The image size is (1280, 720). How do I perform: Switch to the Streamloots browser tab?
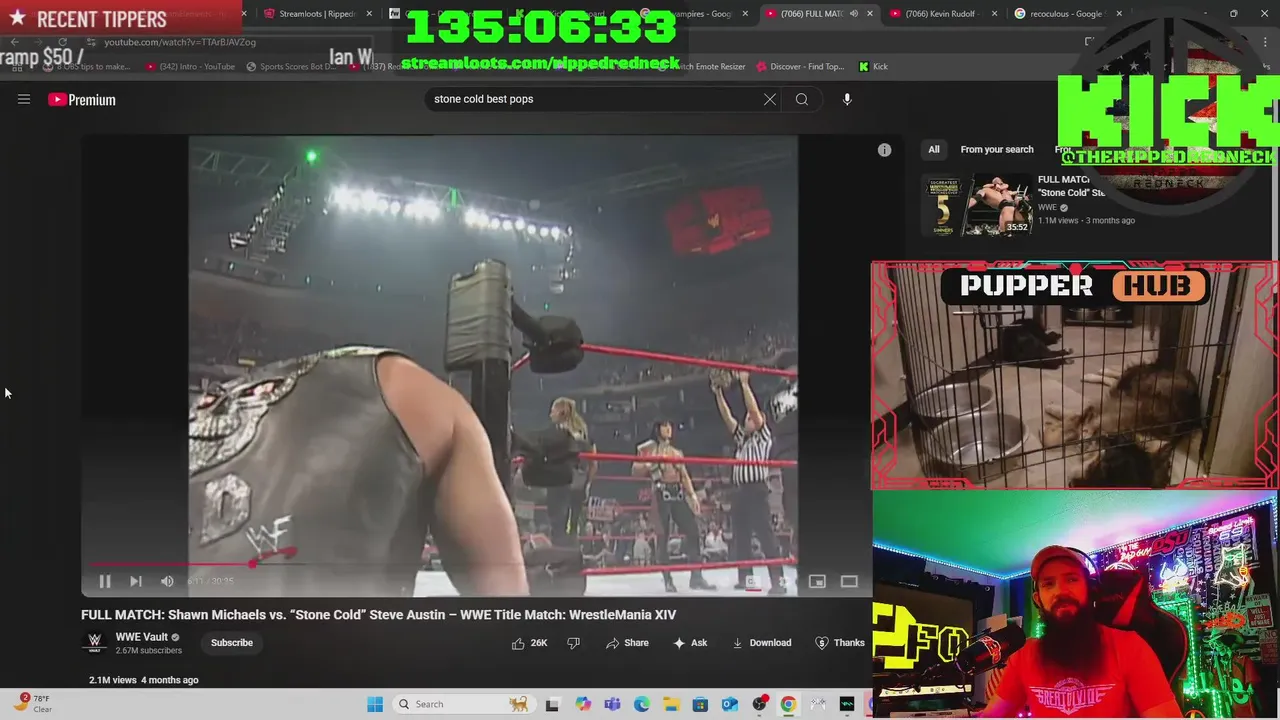[317, 14]
